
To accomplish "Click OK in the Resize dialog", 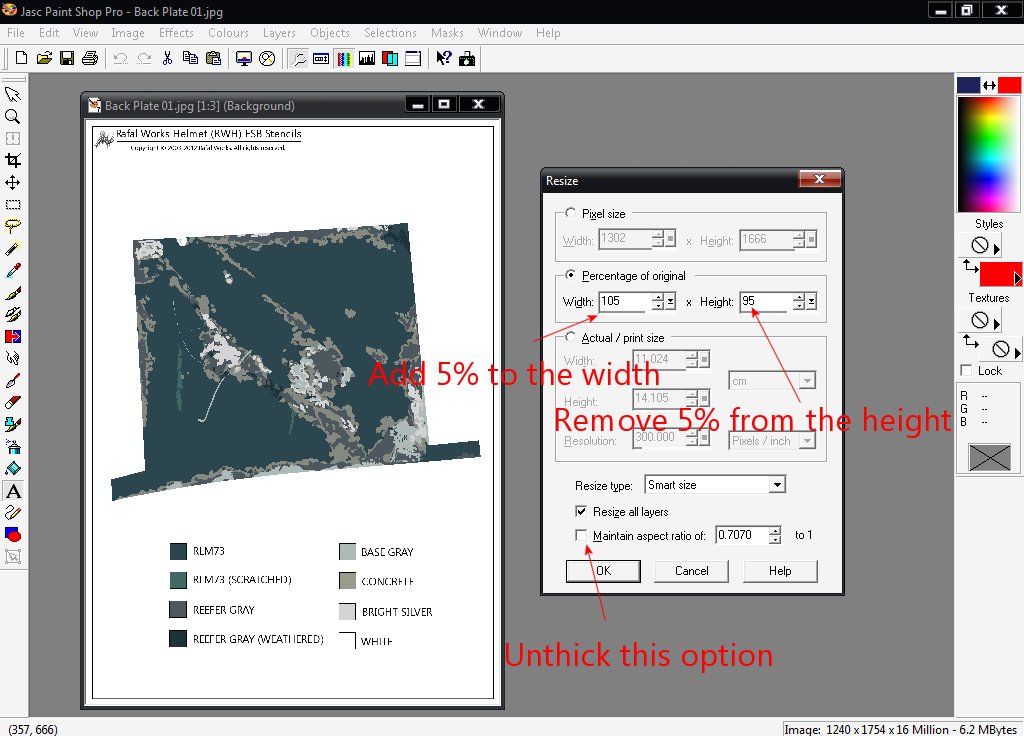I will [603, 571].
